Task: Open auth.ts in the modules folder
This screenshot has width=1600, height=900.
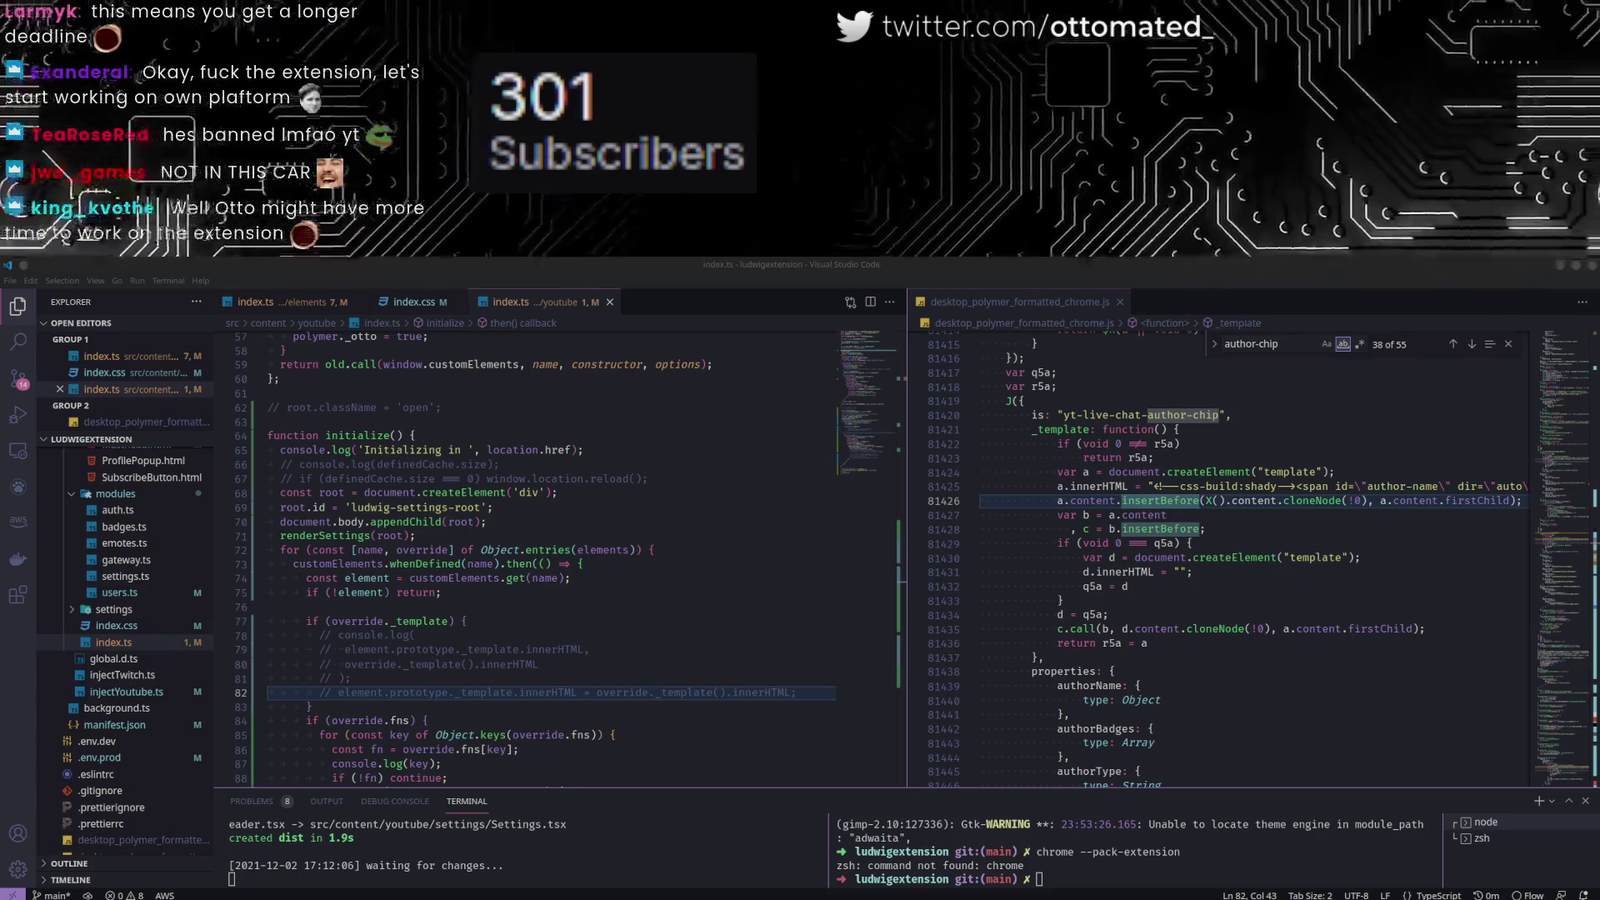Action: 118,510
